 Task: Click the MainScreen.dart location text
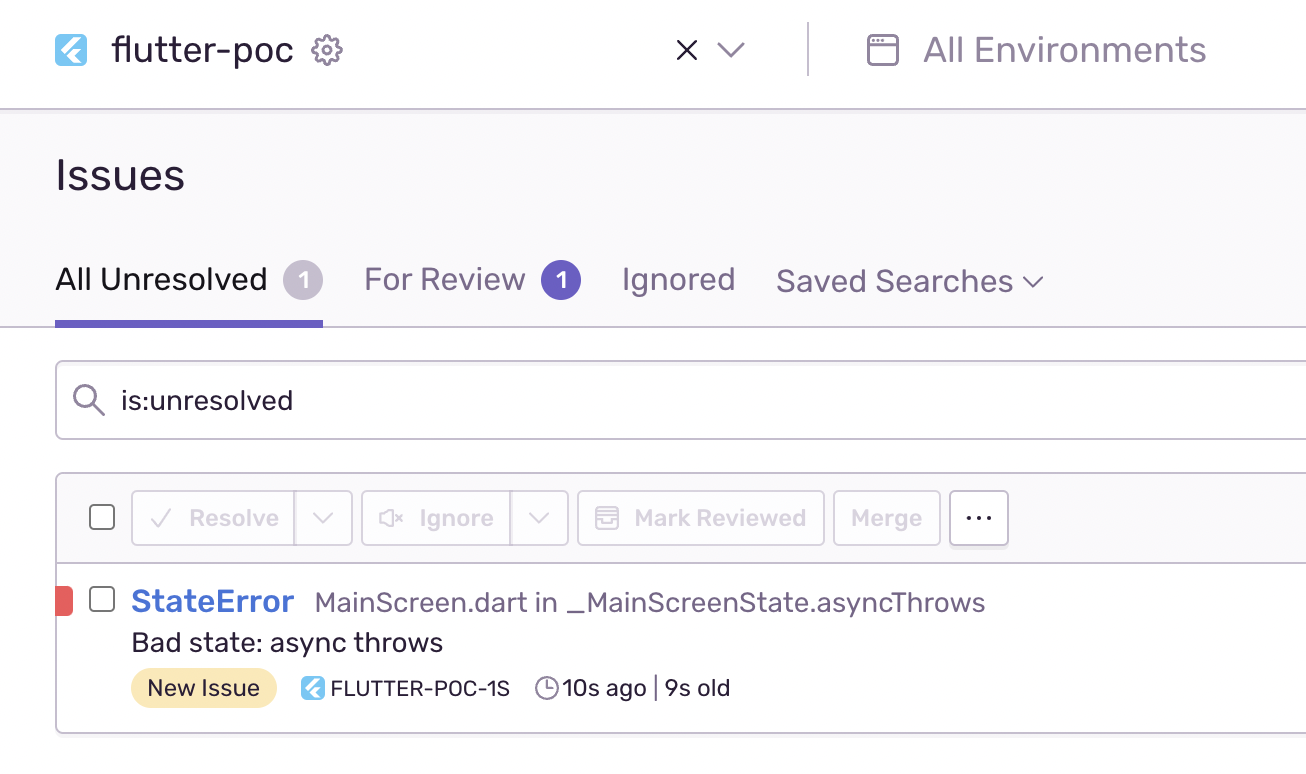click(x=650, y=603)
